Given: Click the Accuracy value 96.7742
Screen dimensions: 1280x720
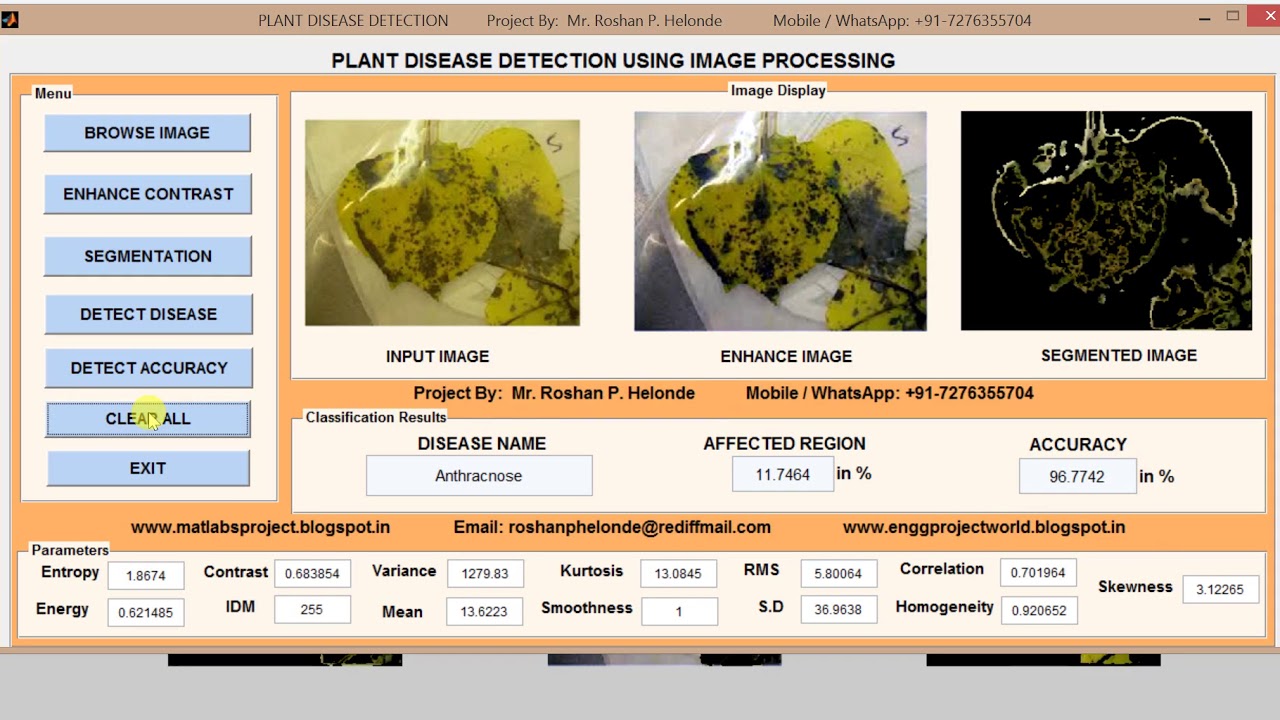Looking at the screenshot, I should (x=1077, y=477).
